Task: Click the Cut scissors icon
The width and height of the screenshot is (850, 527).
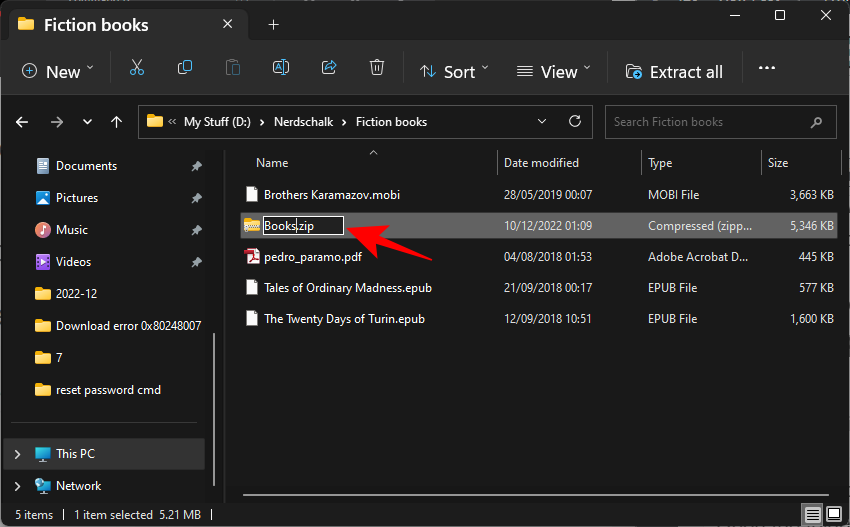Action: point(137,69)
